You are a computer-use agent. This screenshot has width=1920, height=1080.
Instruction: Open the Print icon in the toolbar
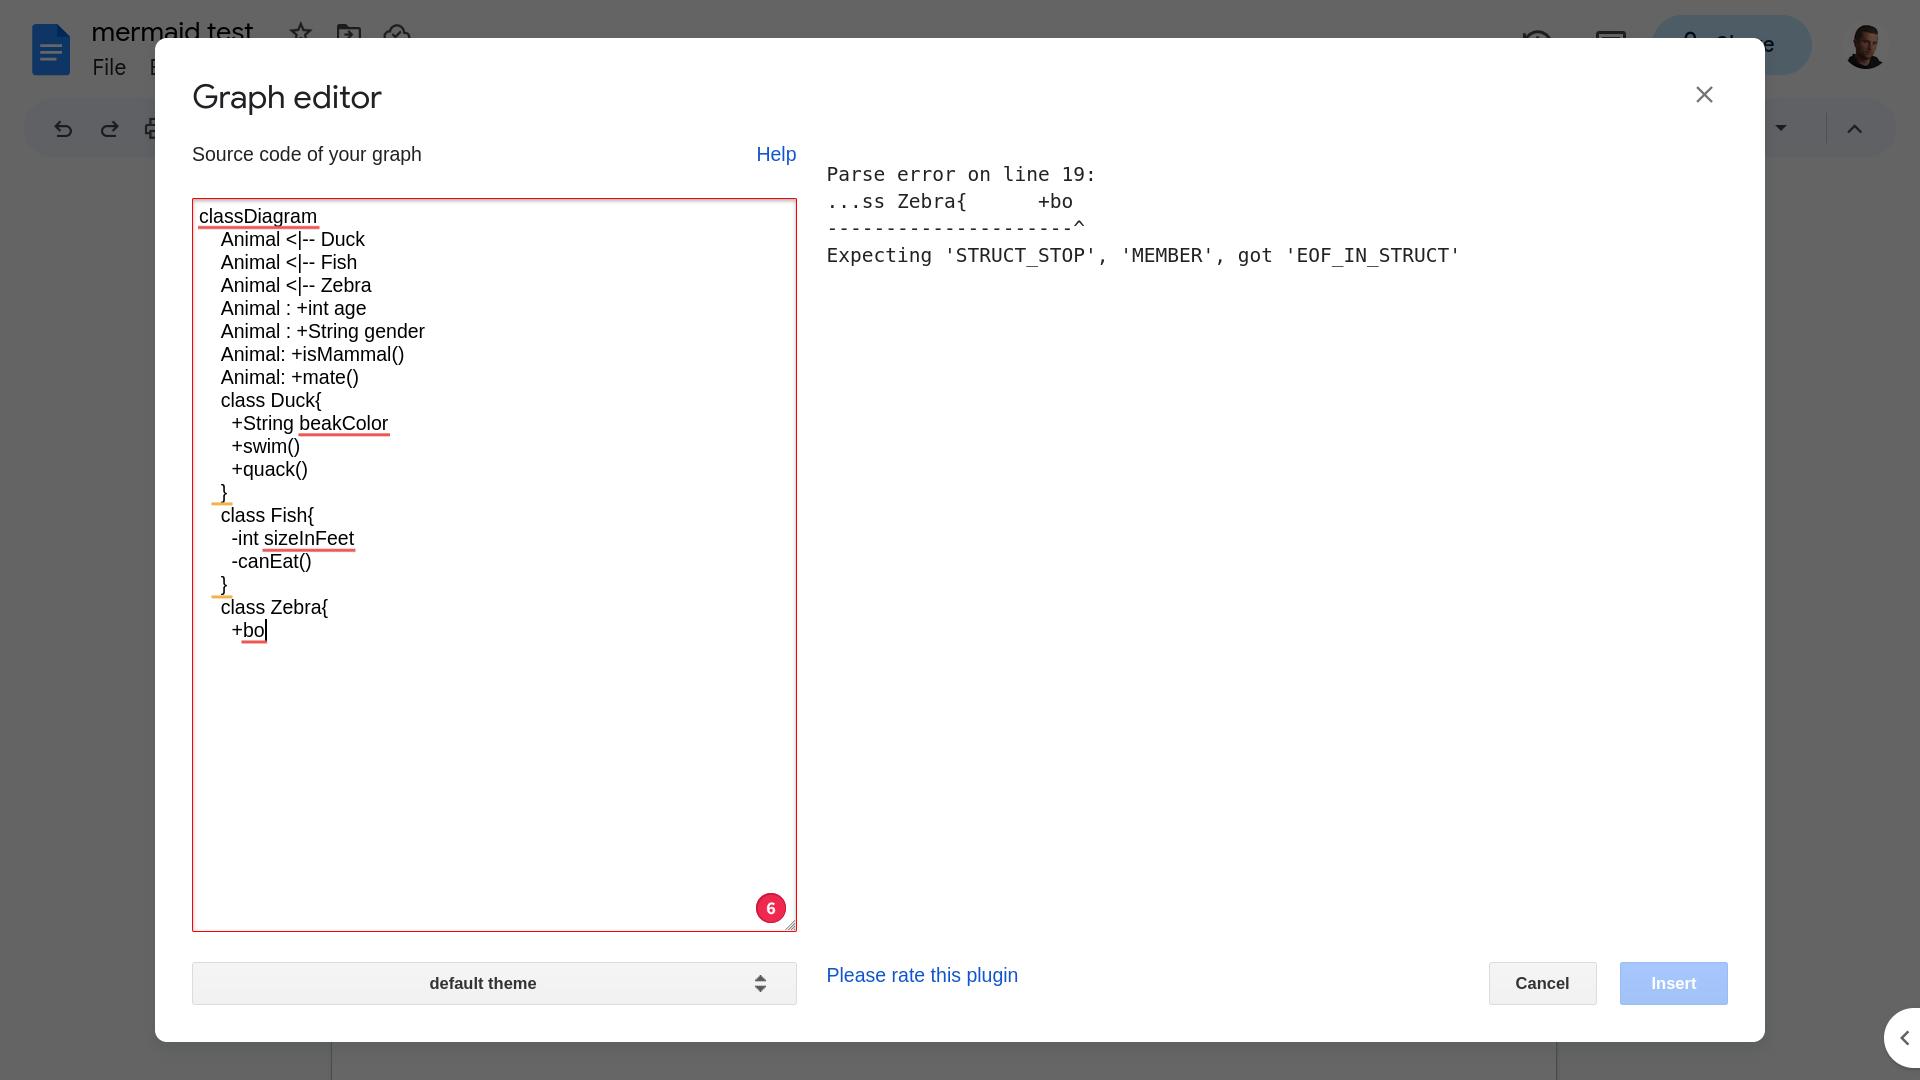152,128
